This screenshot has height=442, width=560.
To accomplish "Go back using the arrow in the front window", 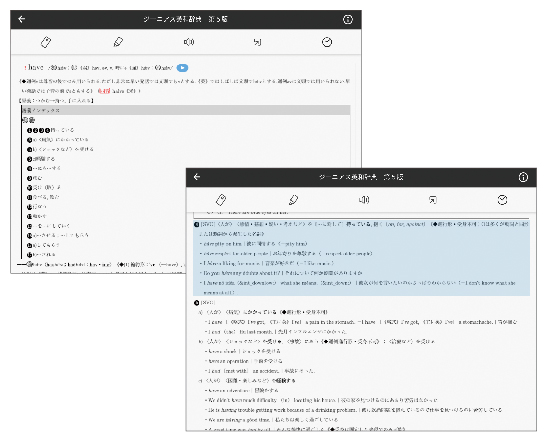I will pyautogui.click(x=197, y=177).
